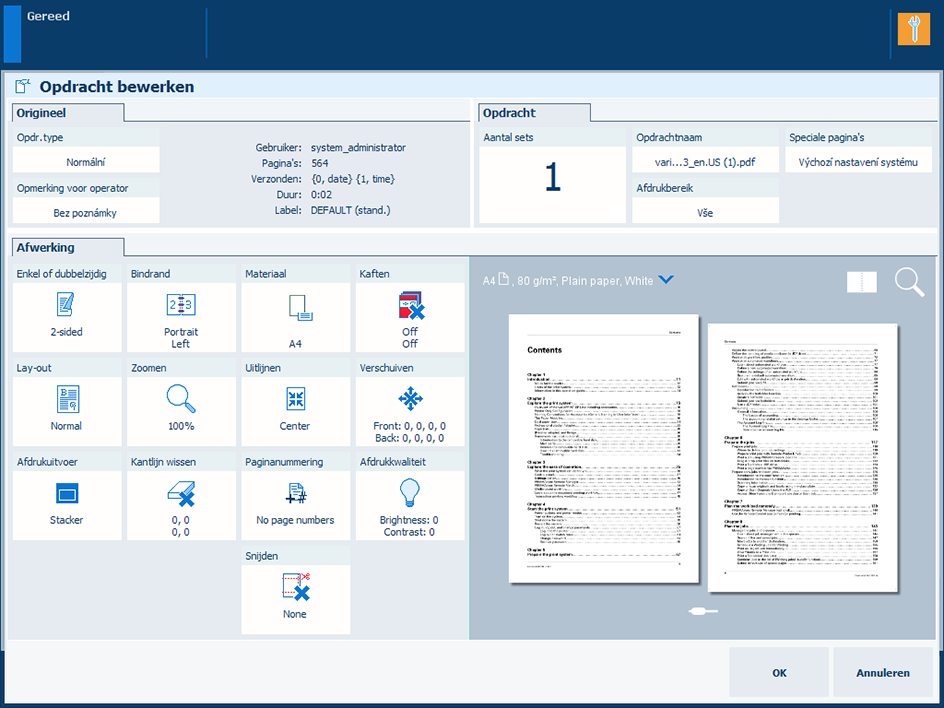
Task: Open the Kaften covers icon
Action: [409, 307]
